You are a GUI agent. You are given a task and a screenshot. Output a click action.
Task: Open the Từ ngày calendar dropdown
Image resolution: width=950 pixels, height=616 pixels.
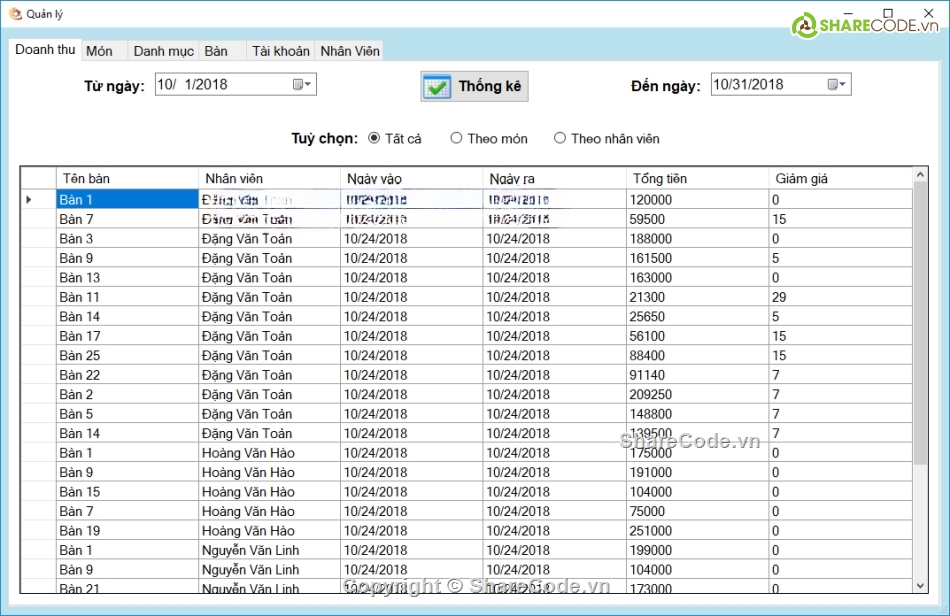point(302,84)
